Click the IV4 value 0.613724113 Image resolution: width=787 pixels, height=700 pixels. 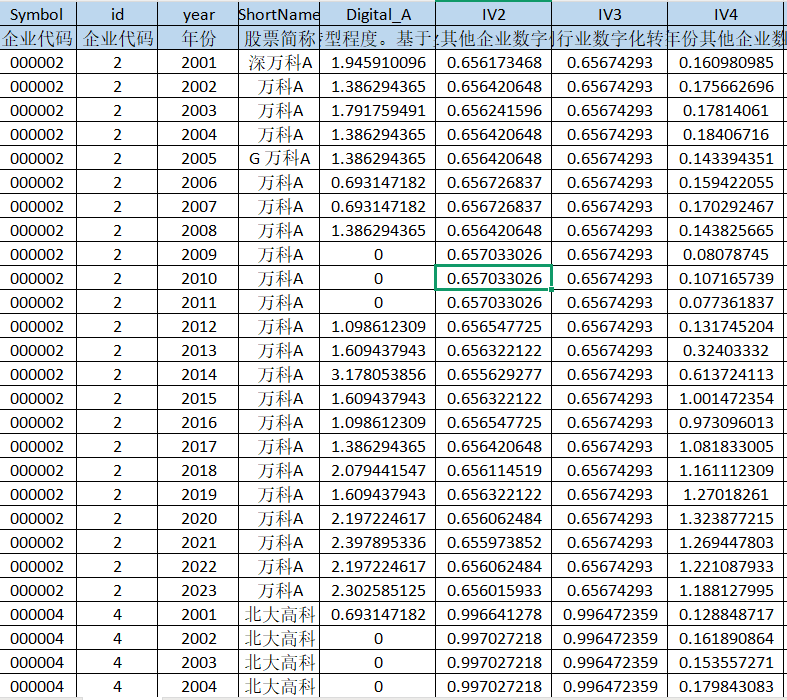(726, 375)
